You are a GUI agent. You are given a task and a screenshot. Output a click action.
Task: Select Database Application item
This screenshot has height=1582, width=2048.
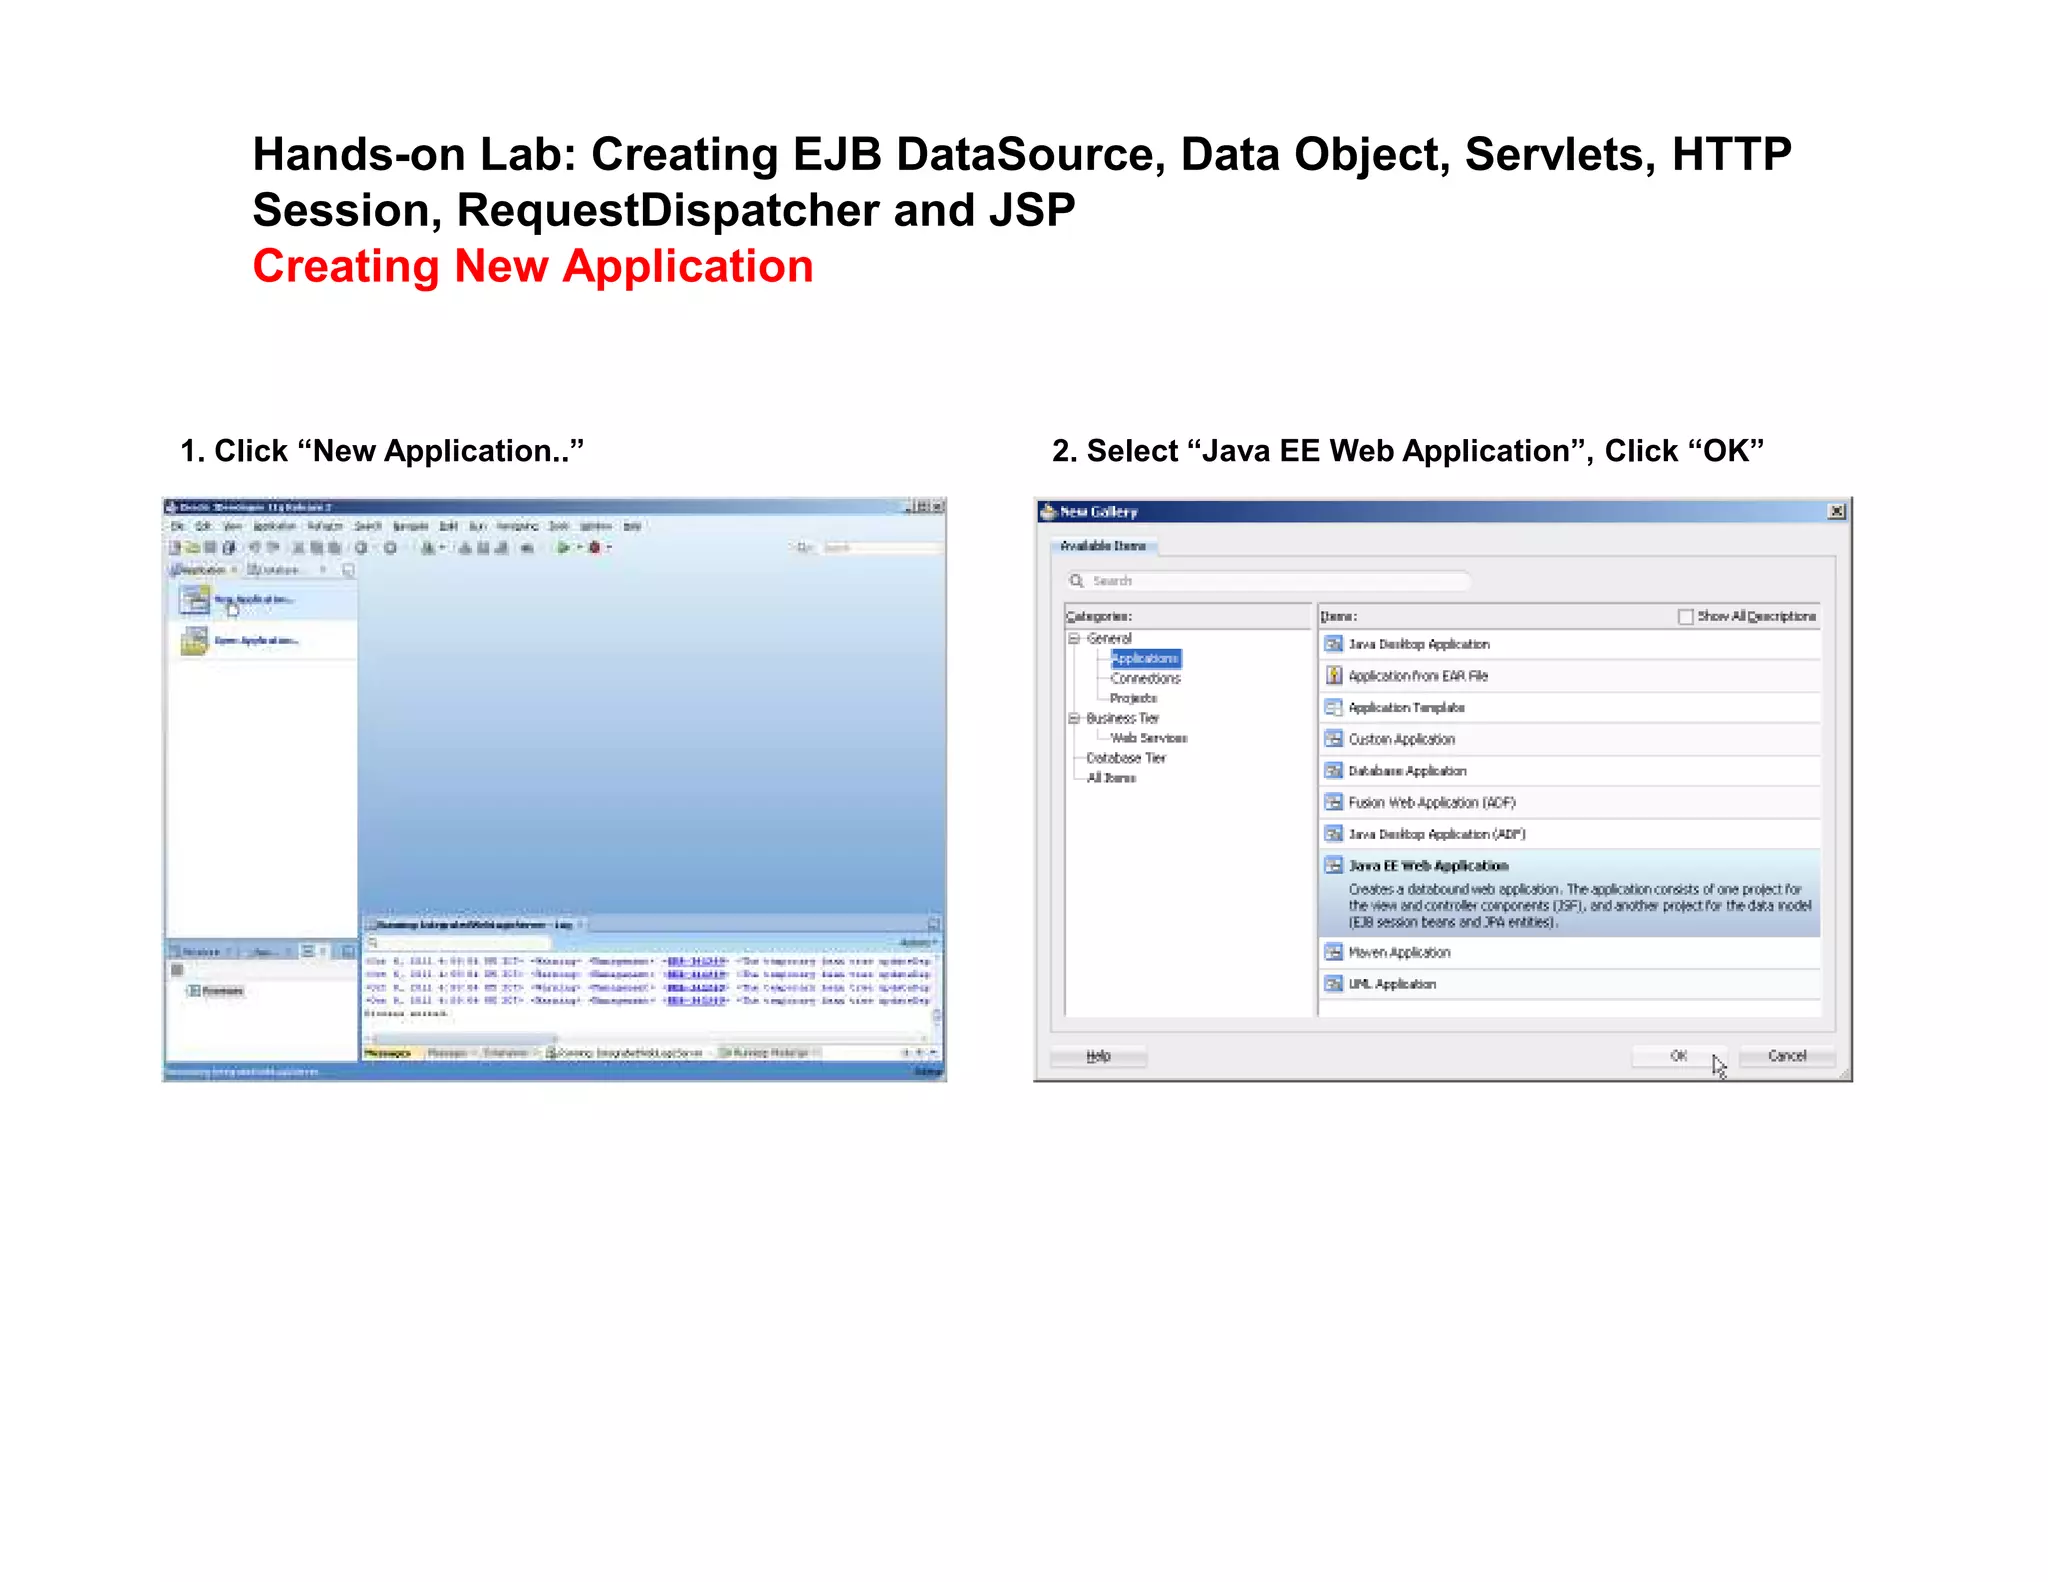pyautogui.click(x=1570, y=771)
